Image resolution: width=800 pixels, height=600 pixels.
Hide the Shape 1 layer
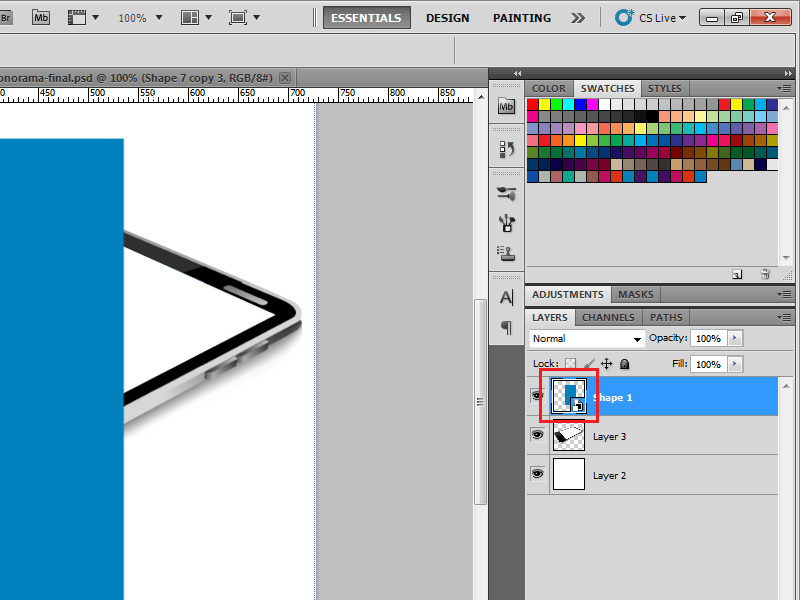[537, 394]
